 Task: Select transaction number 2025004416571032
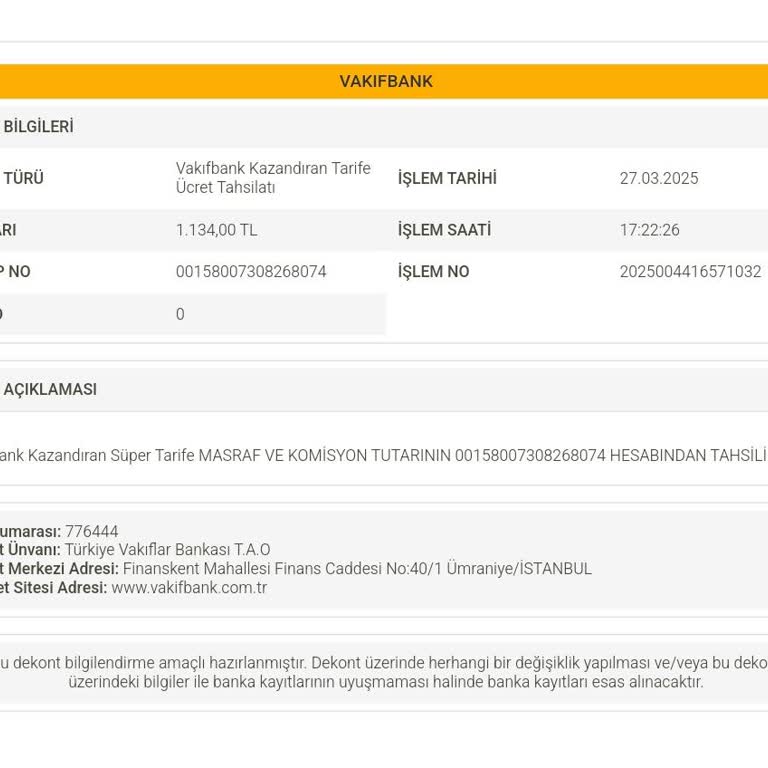tap(691, 272)
